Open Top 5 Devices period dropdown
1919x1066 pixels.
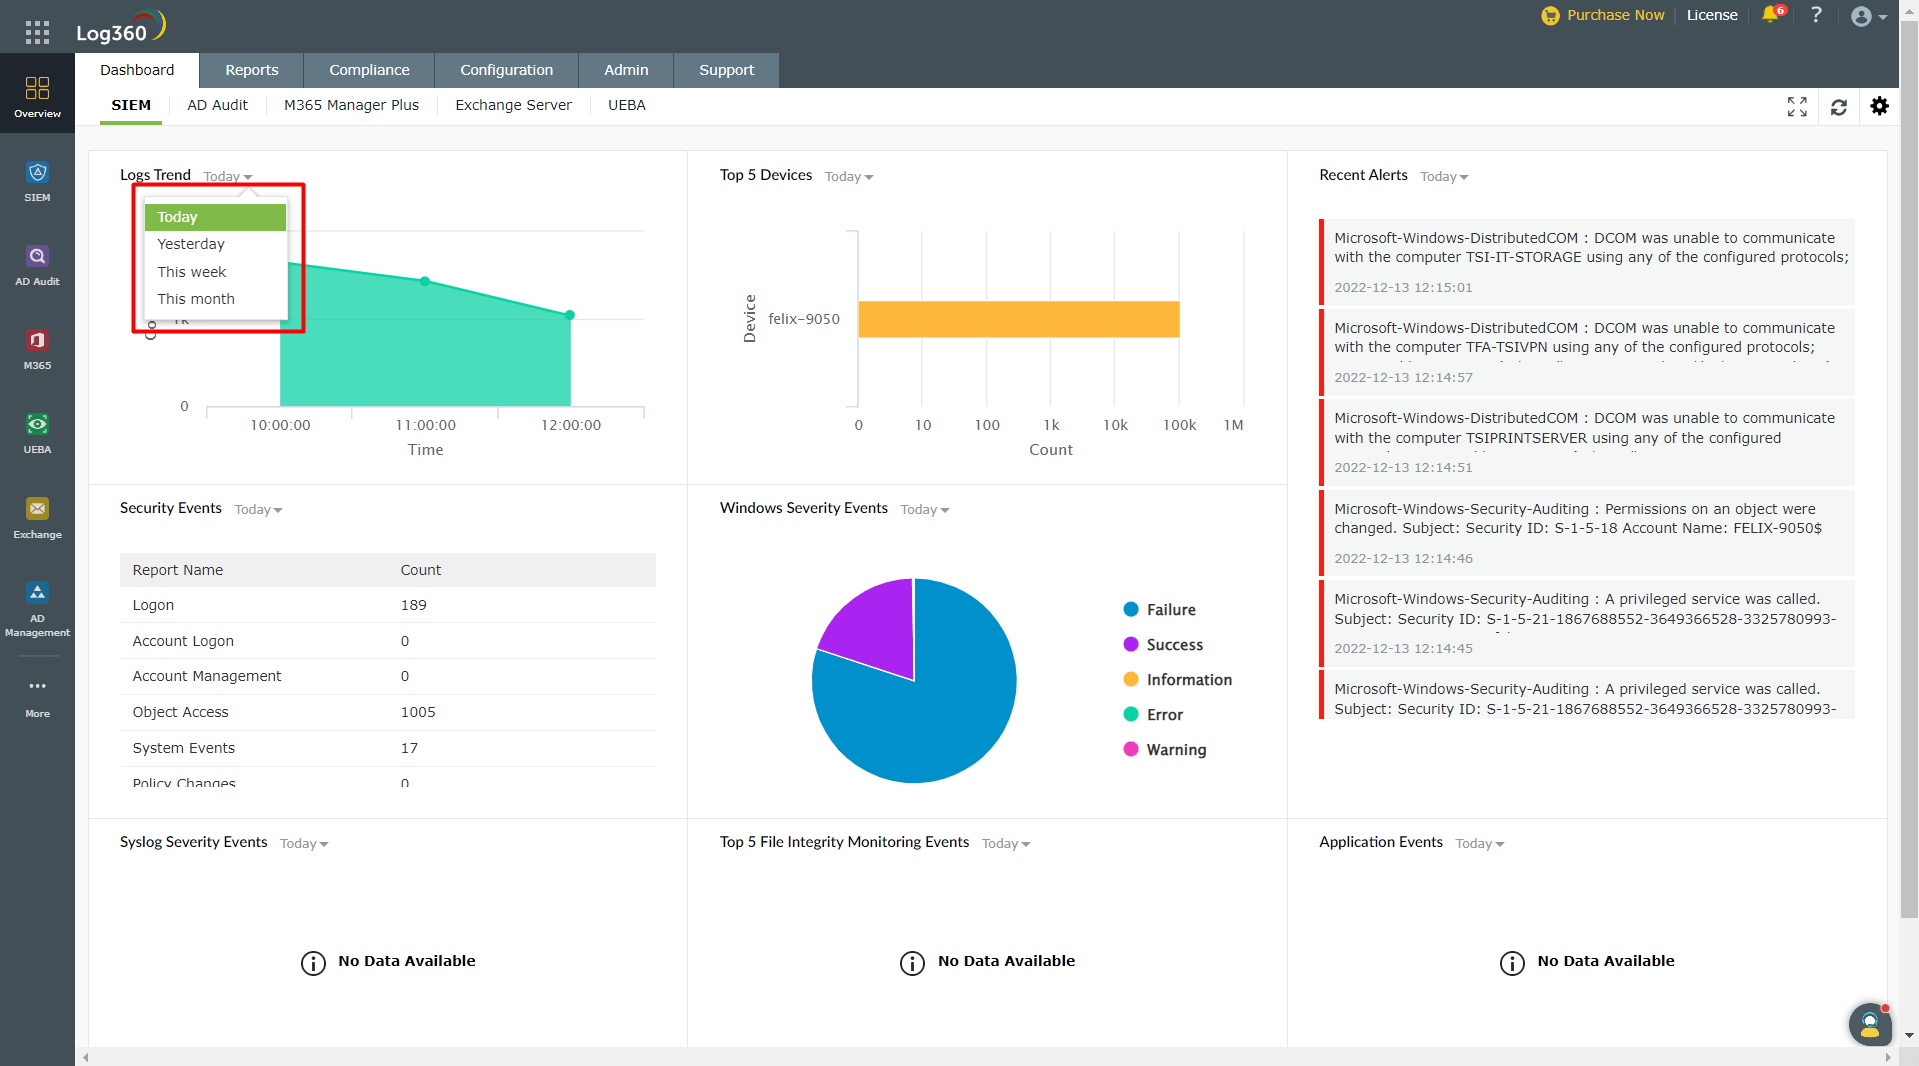coord(849,177)
